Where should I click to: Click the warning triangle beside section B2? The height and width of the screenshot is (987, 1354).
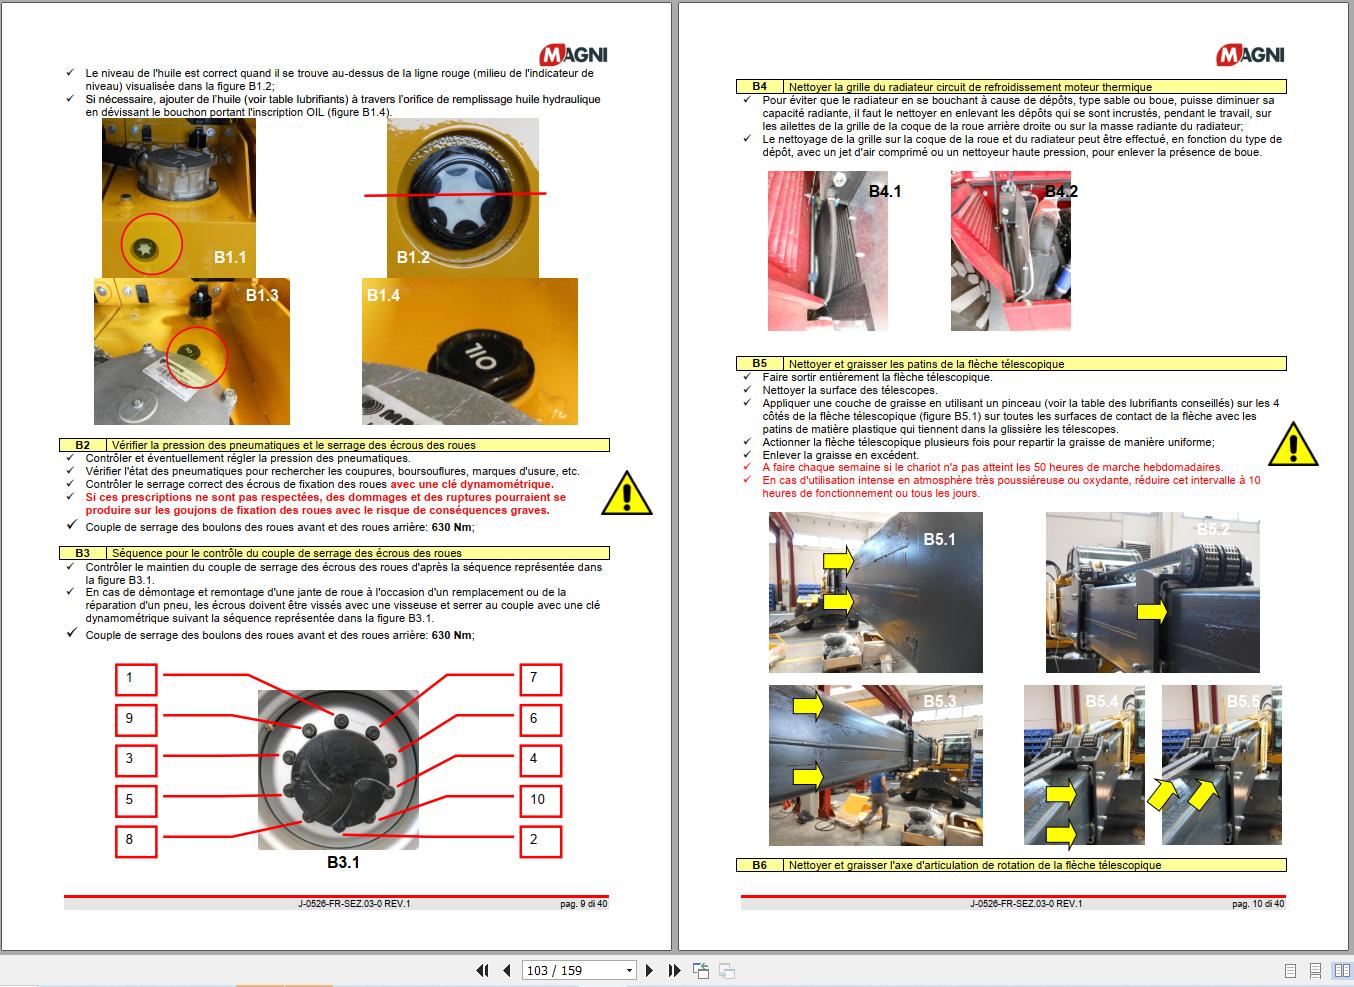point(627,492)
